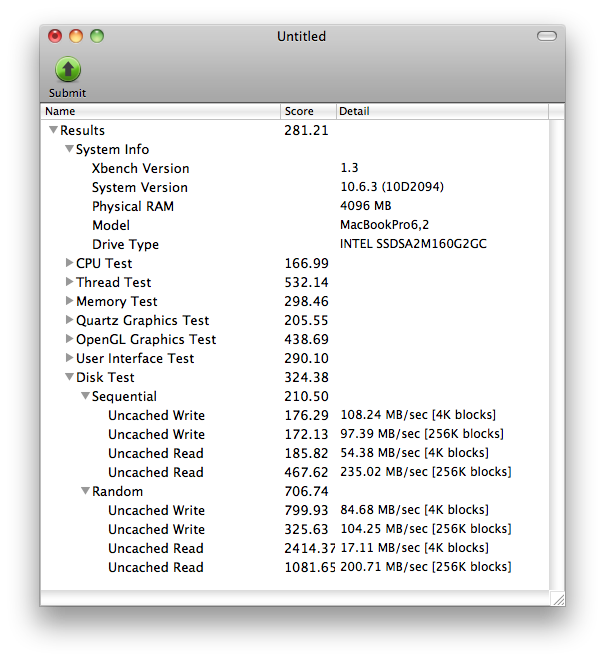The image size is (605, 661).
Task: Click the Untitled window title
Action: click(x=301, y=36)
